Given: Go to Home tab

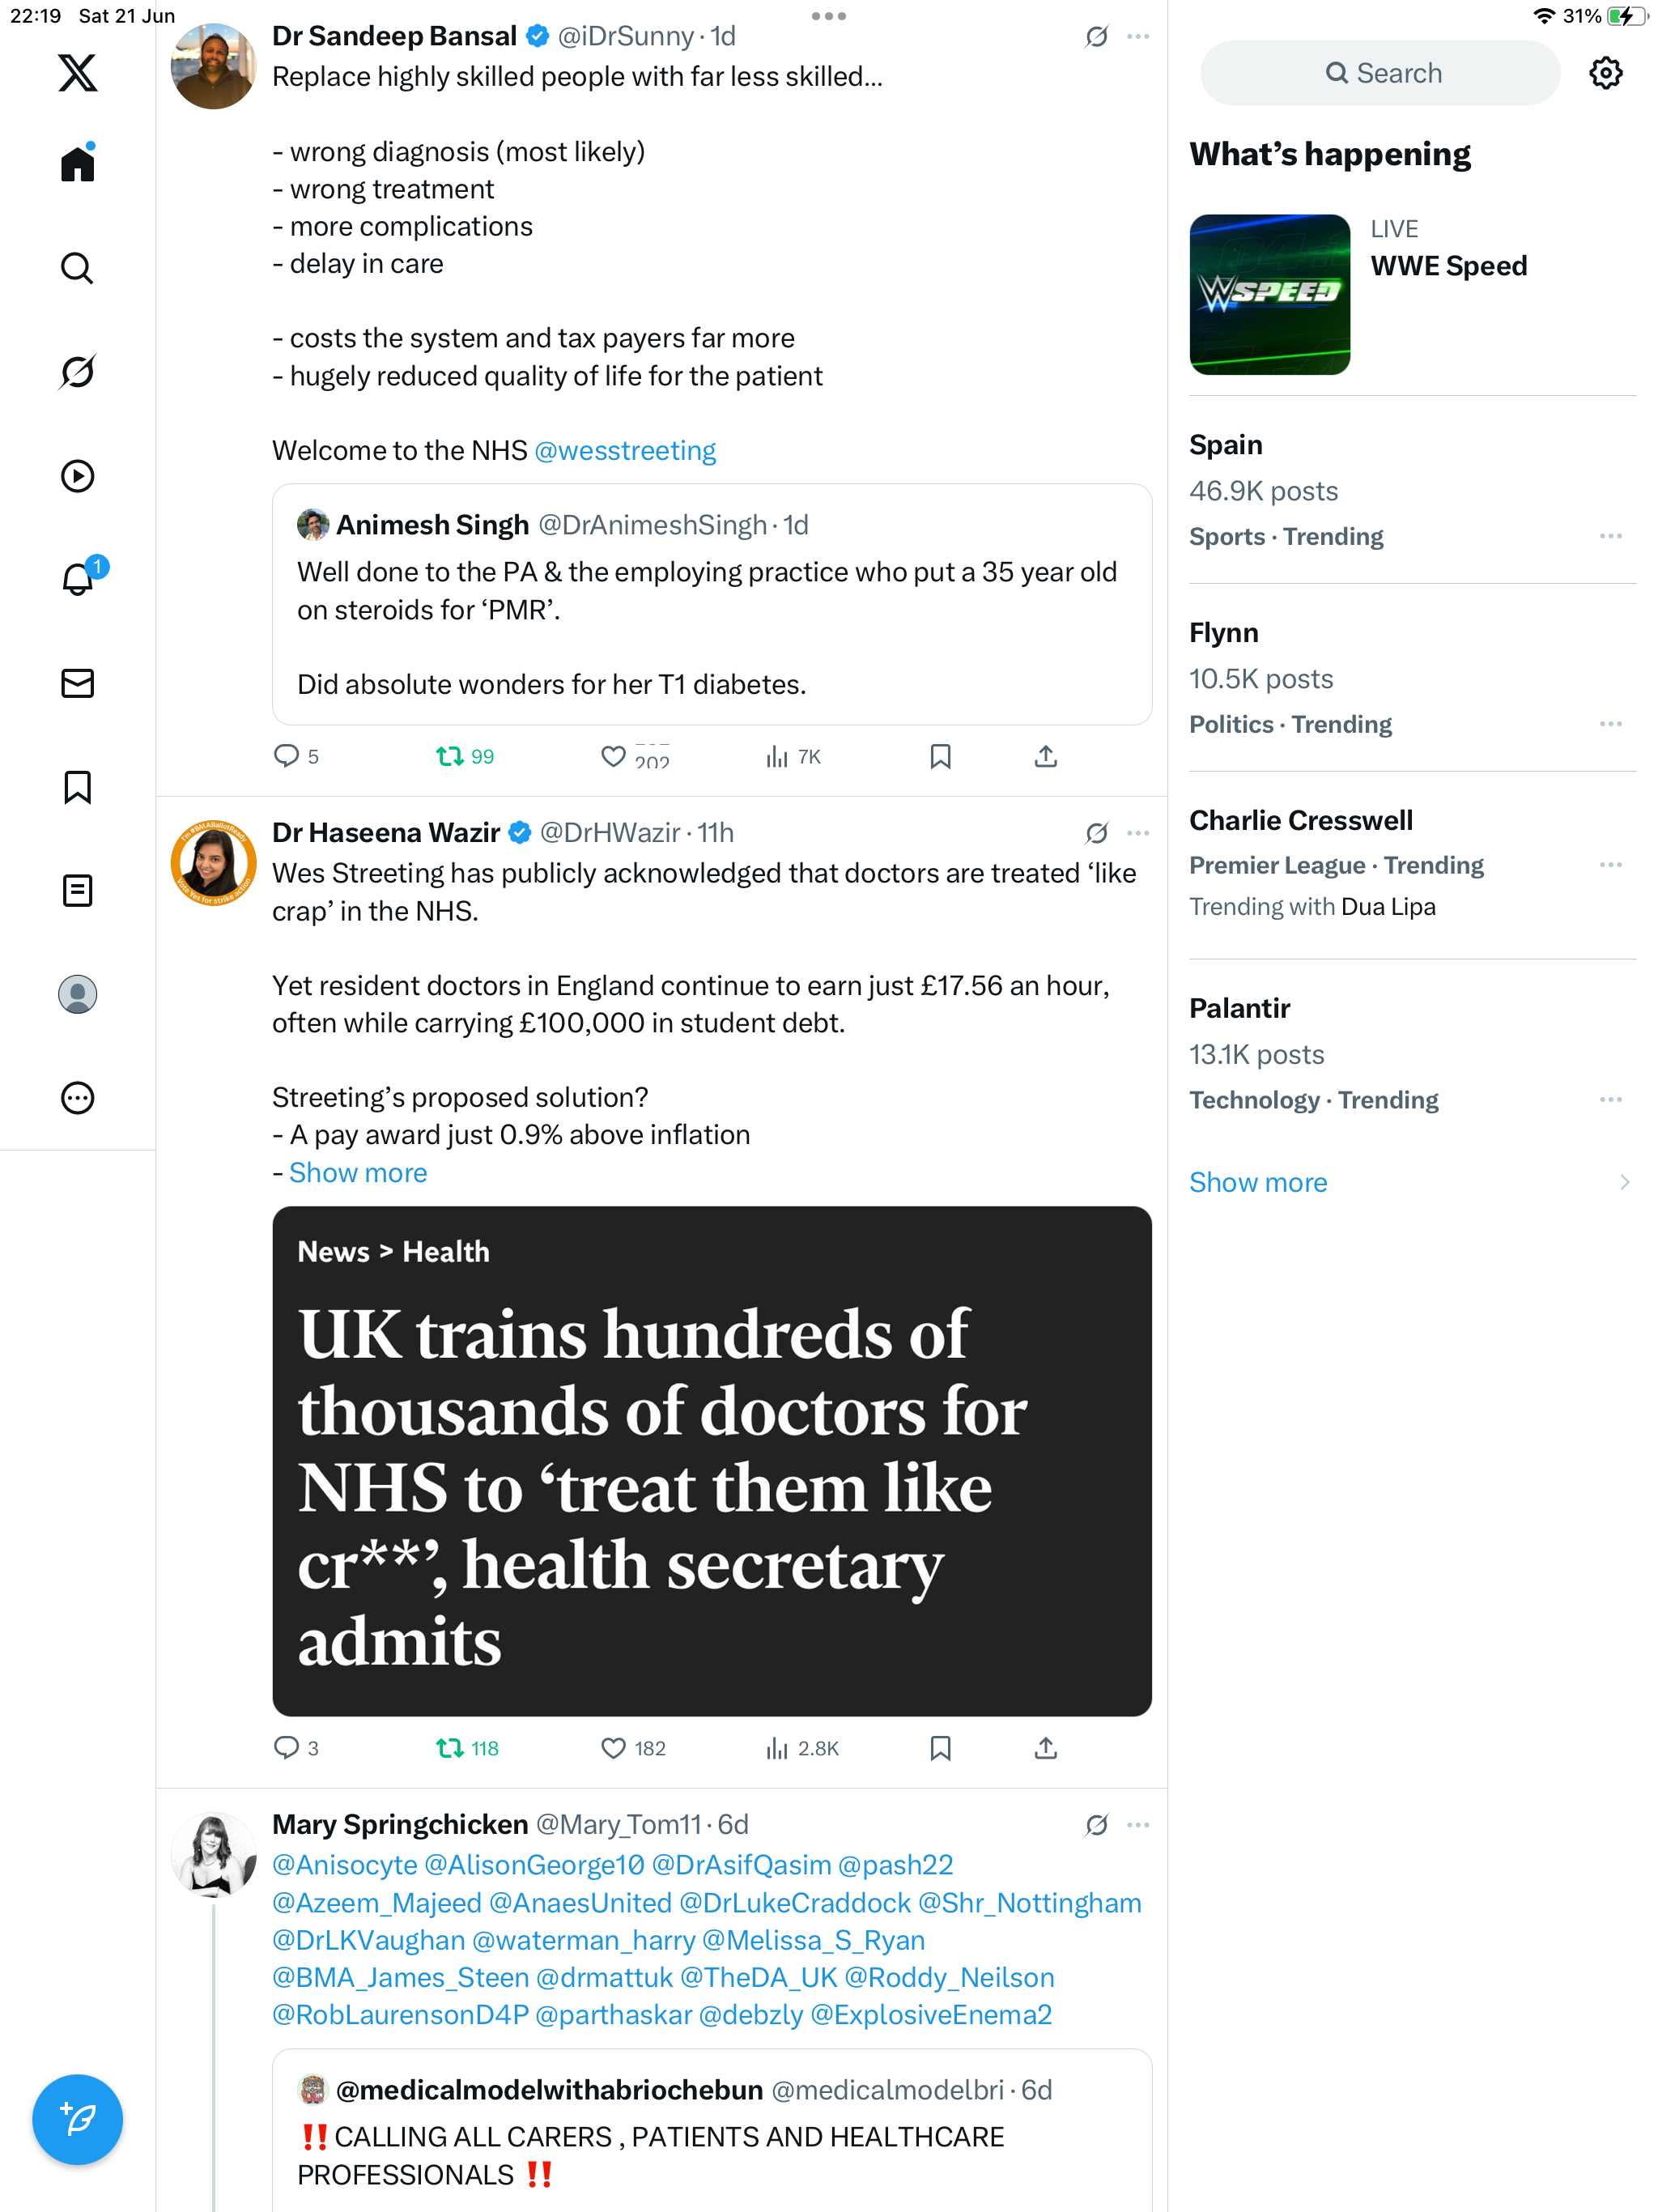Looking at the screenshot, I should point(77,163).
